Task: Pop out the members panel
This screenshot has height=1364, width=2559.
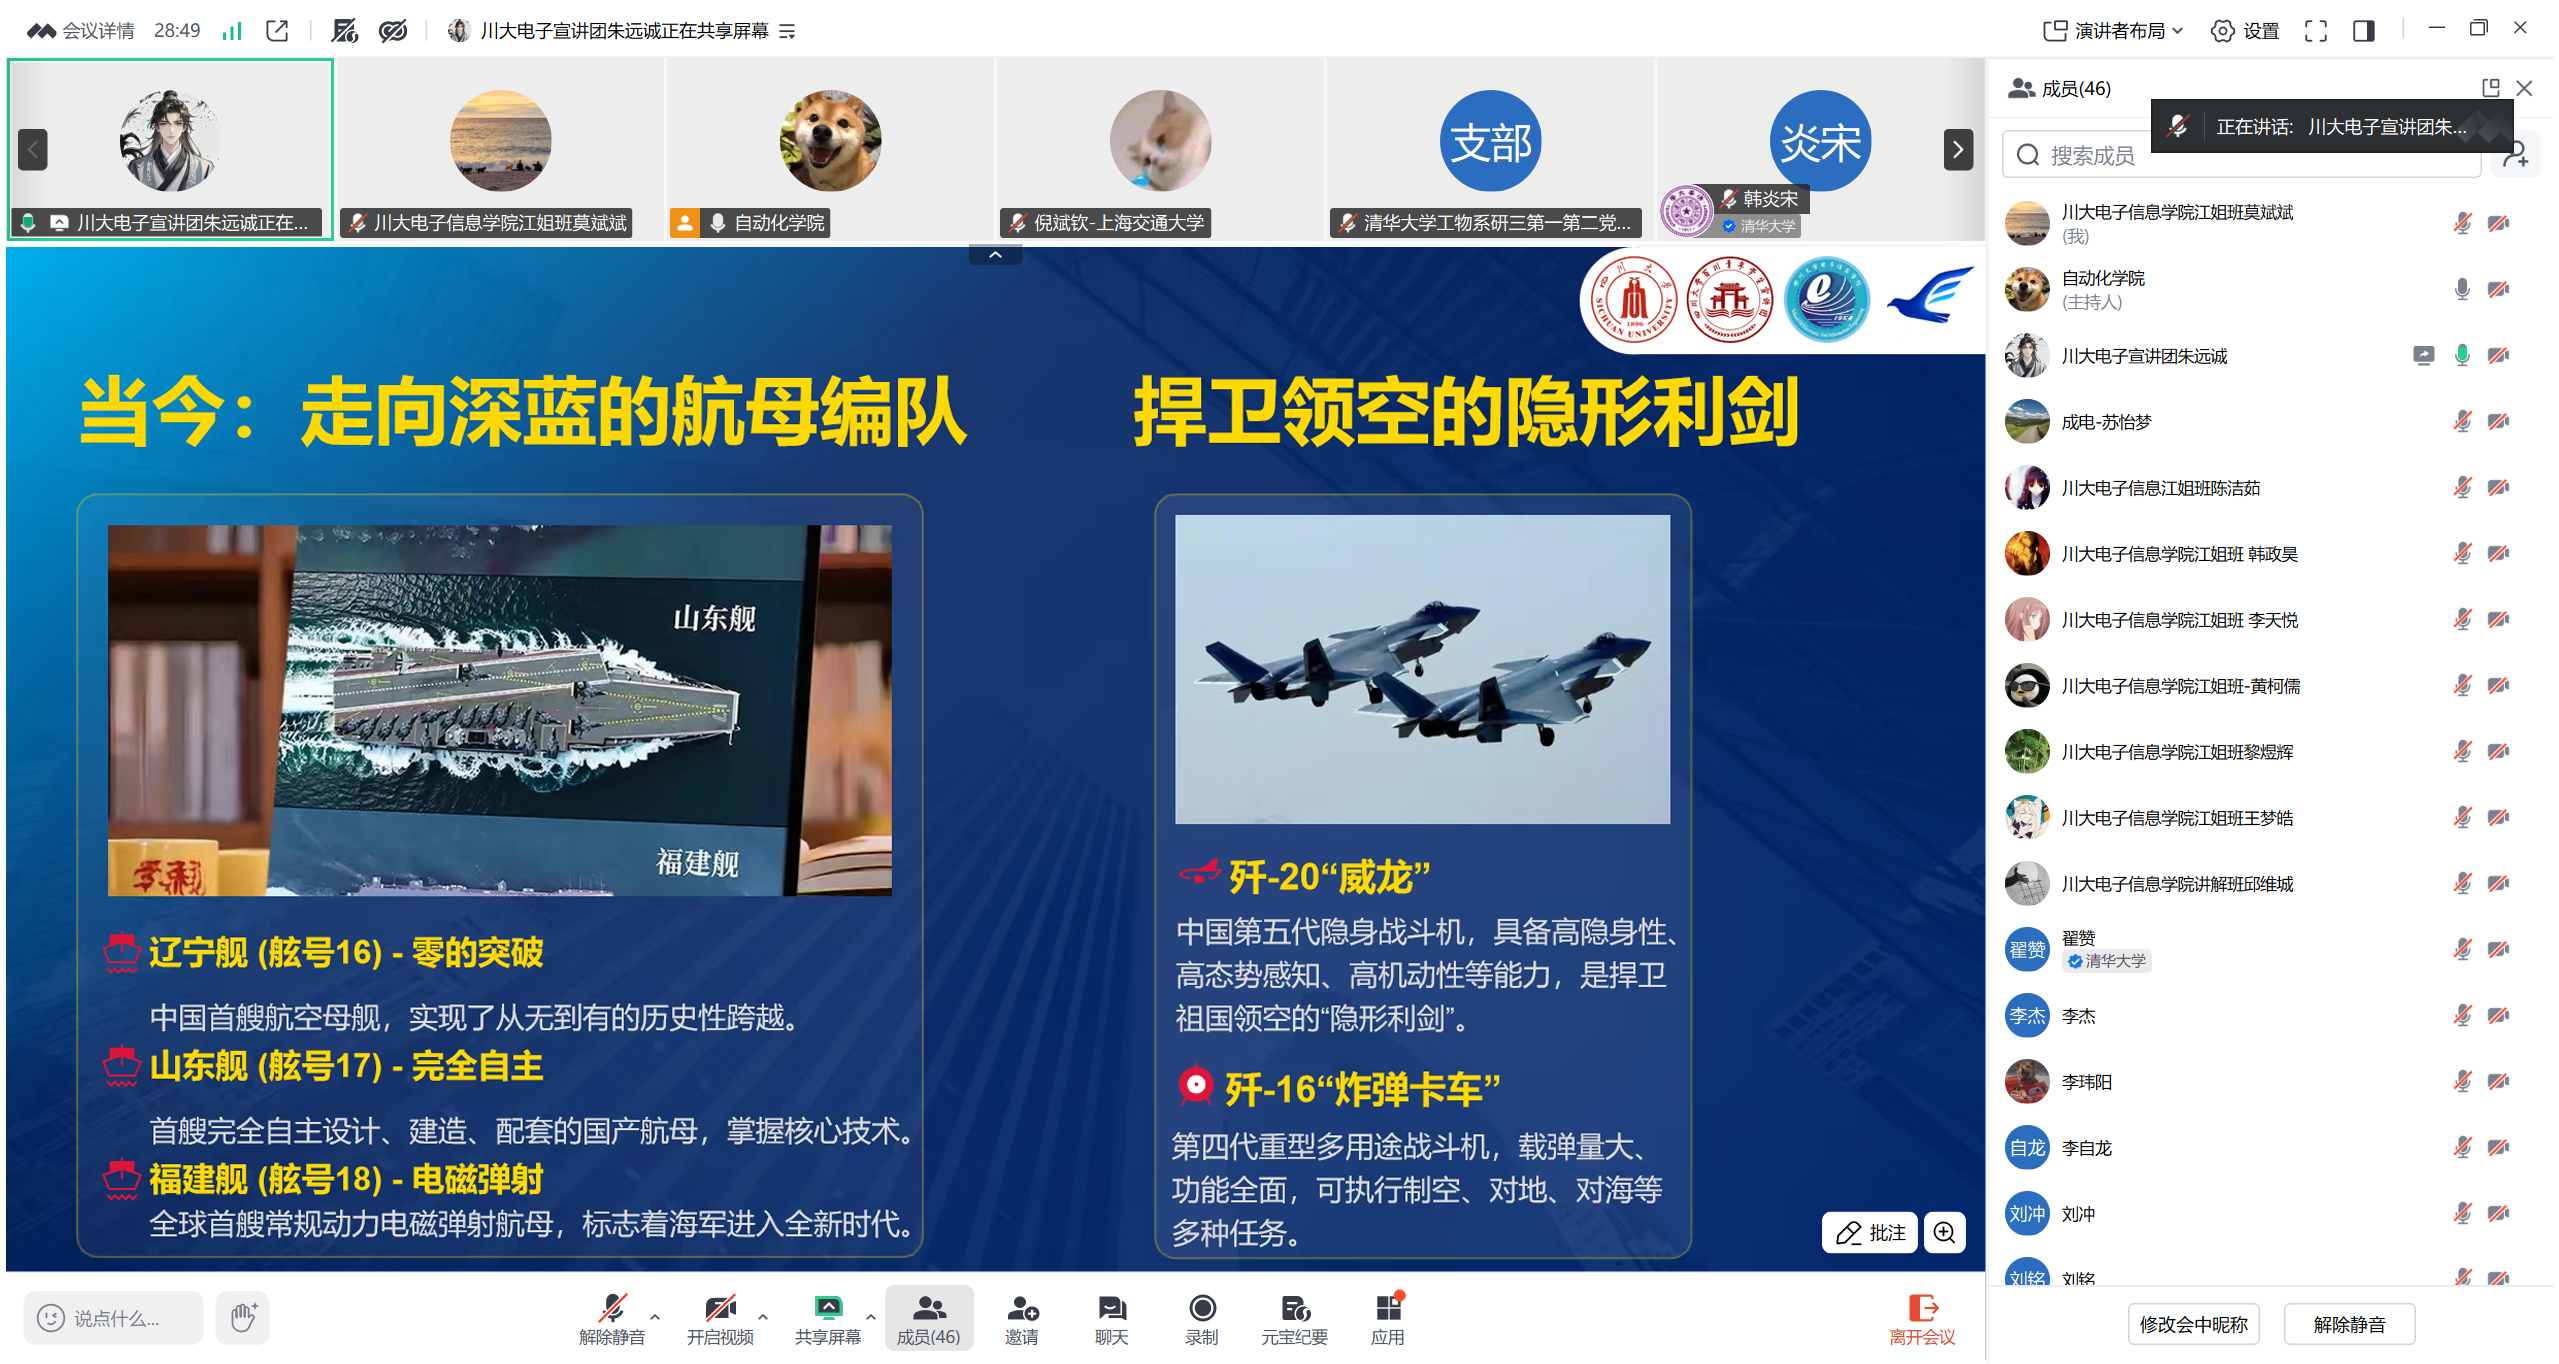Action: tap(2490, 88)
